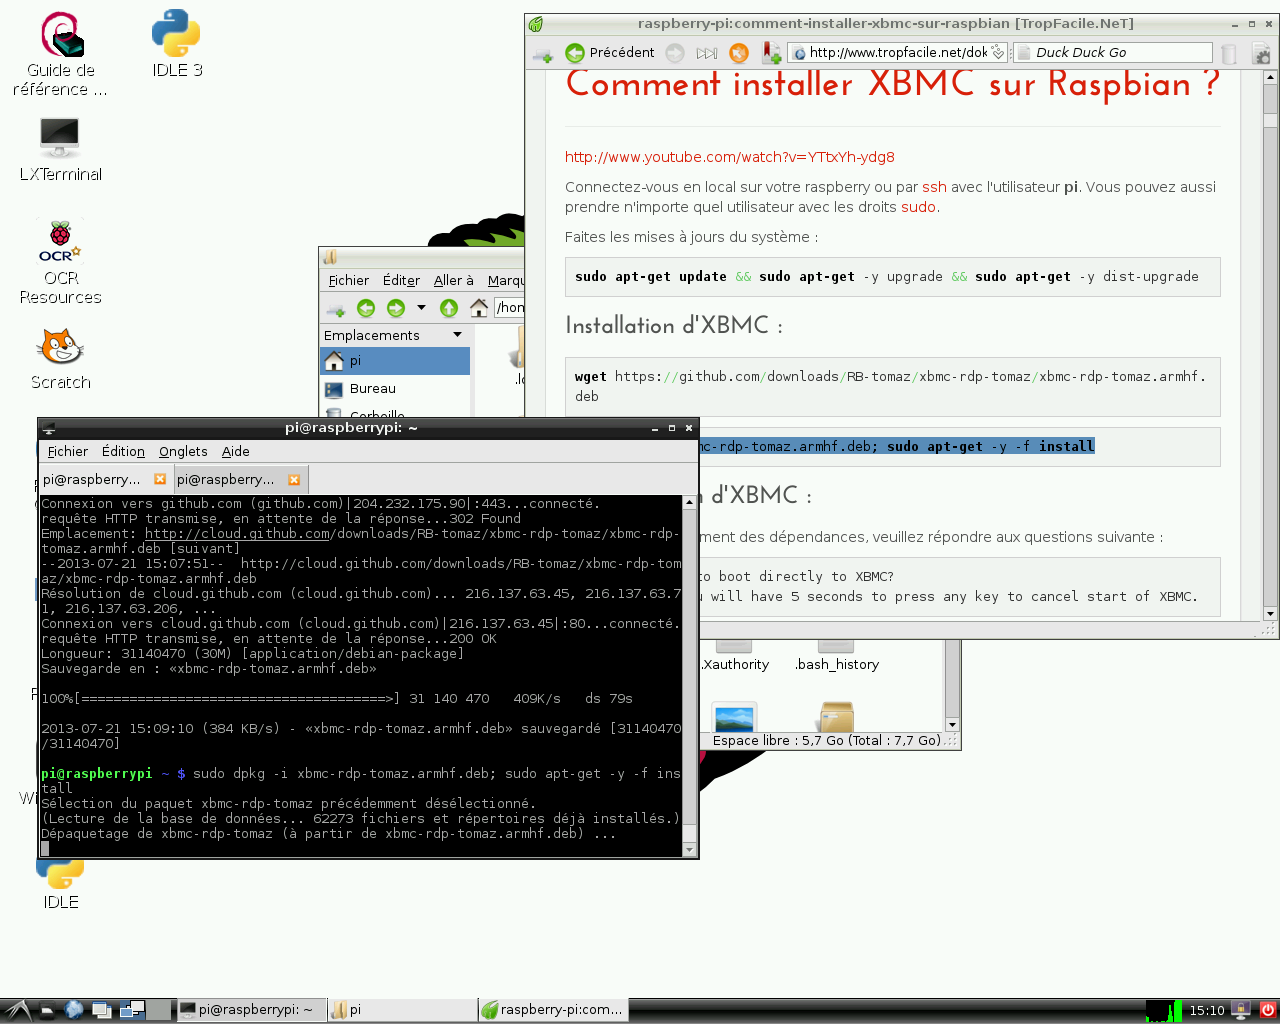This screenshot has width=1280, height=1024.
Task: Close the first terminal tab
Action: [160, 480]
